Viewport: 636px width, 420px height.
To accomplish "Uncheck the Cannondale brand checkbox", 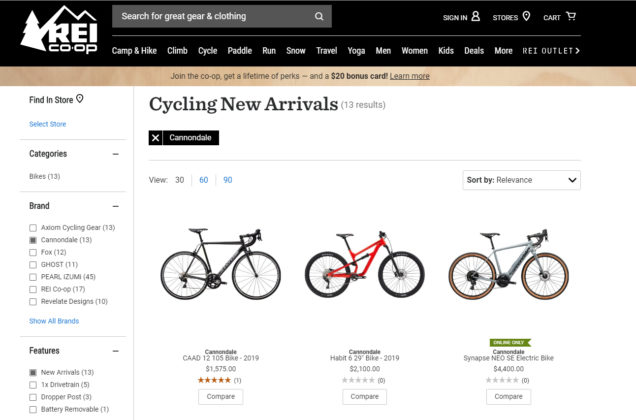I will point(33,240).
